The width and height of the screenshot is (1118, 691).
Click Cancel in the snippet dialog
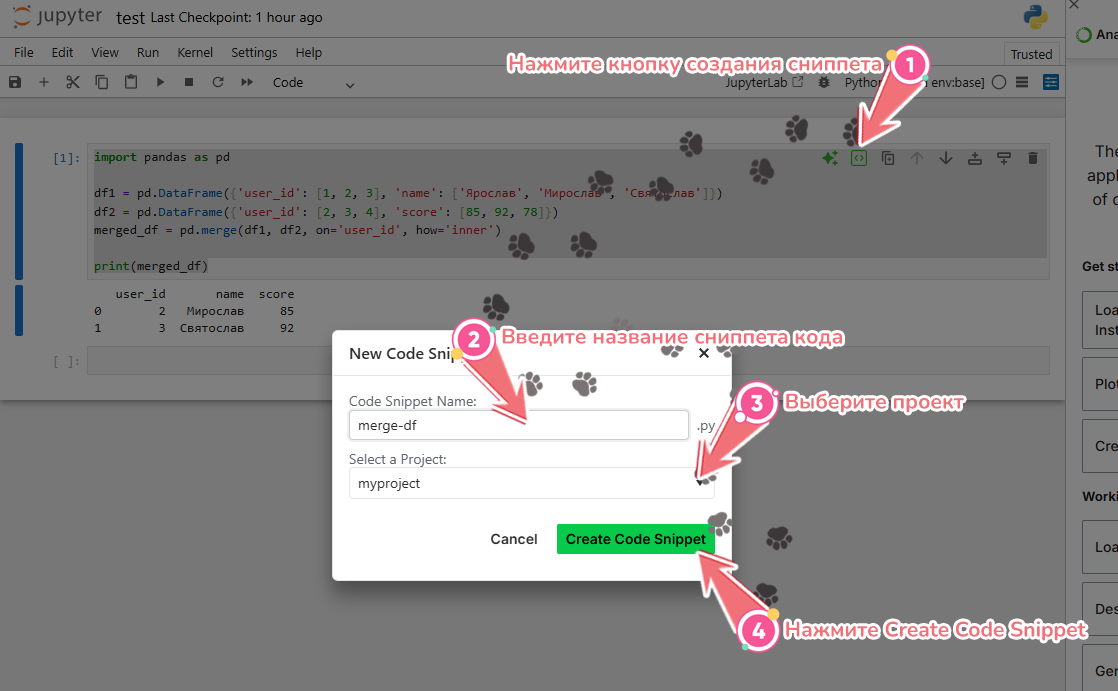tap(513, 539)
